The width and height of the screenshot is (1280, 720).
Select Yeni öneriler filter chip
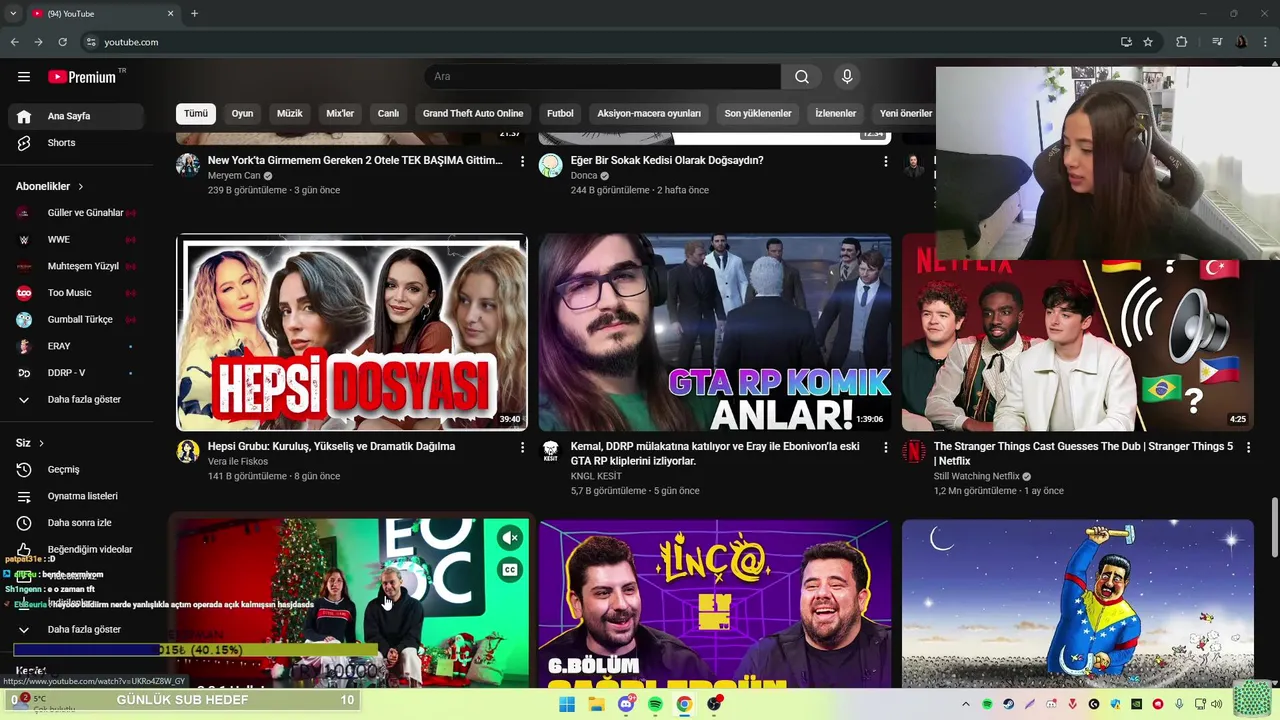pos(904,114)
